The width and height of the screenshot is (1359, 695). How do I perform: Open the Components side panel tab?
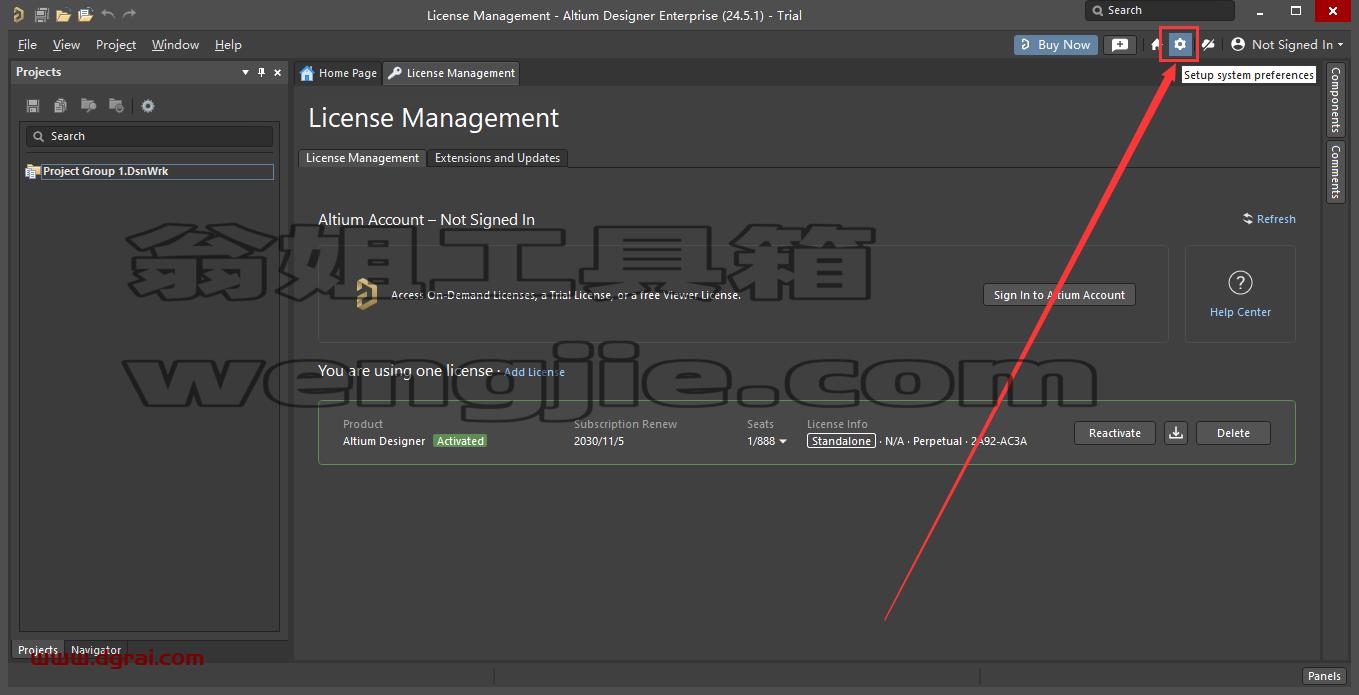point(1335,100)
